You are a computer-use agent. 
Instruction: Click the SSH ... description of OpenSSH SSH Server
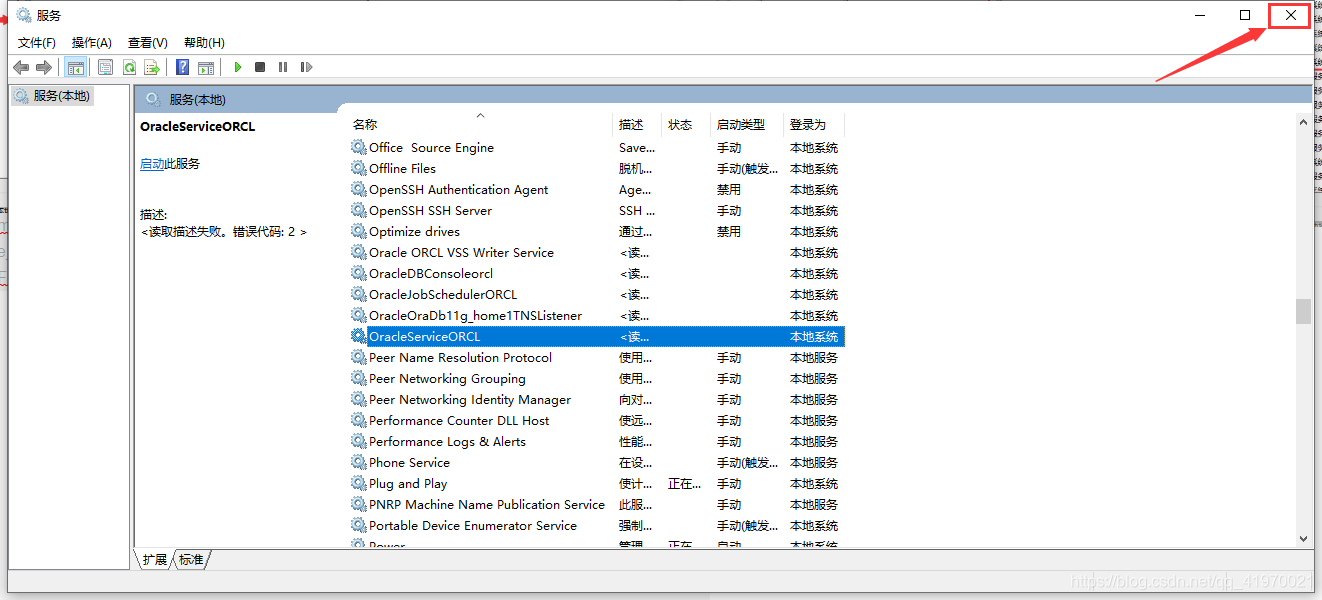click(637, 210)
